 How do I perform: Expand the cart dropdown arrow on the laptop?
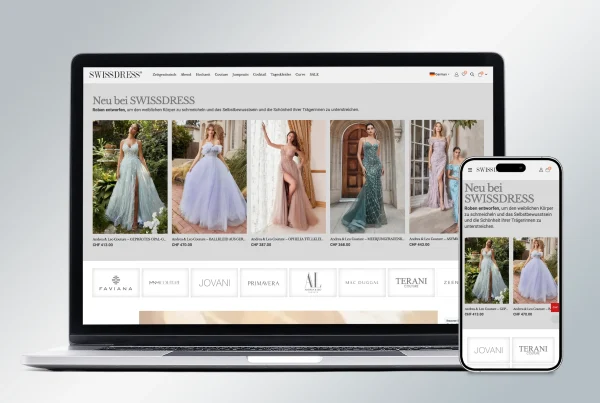pyautogui.click(x=486, y=75)
